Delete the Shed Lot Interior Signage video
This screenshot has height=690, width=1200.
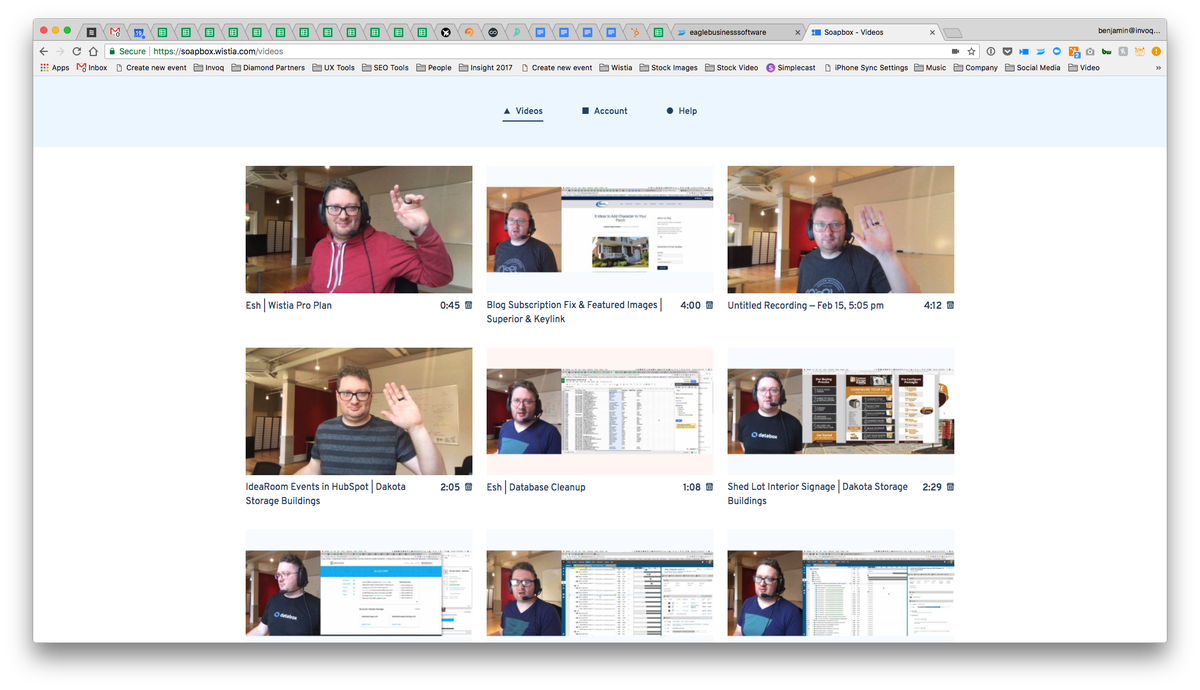(950, 487)
